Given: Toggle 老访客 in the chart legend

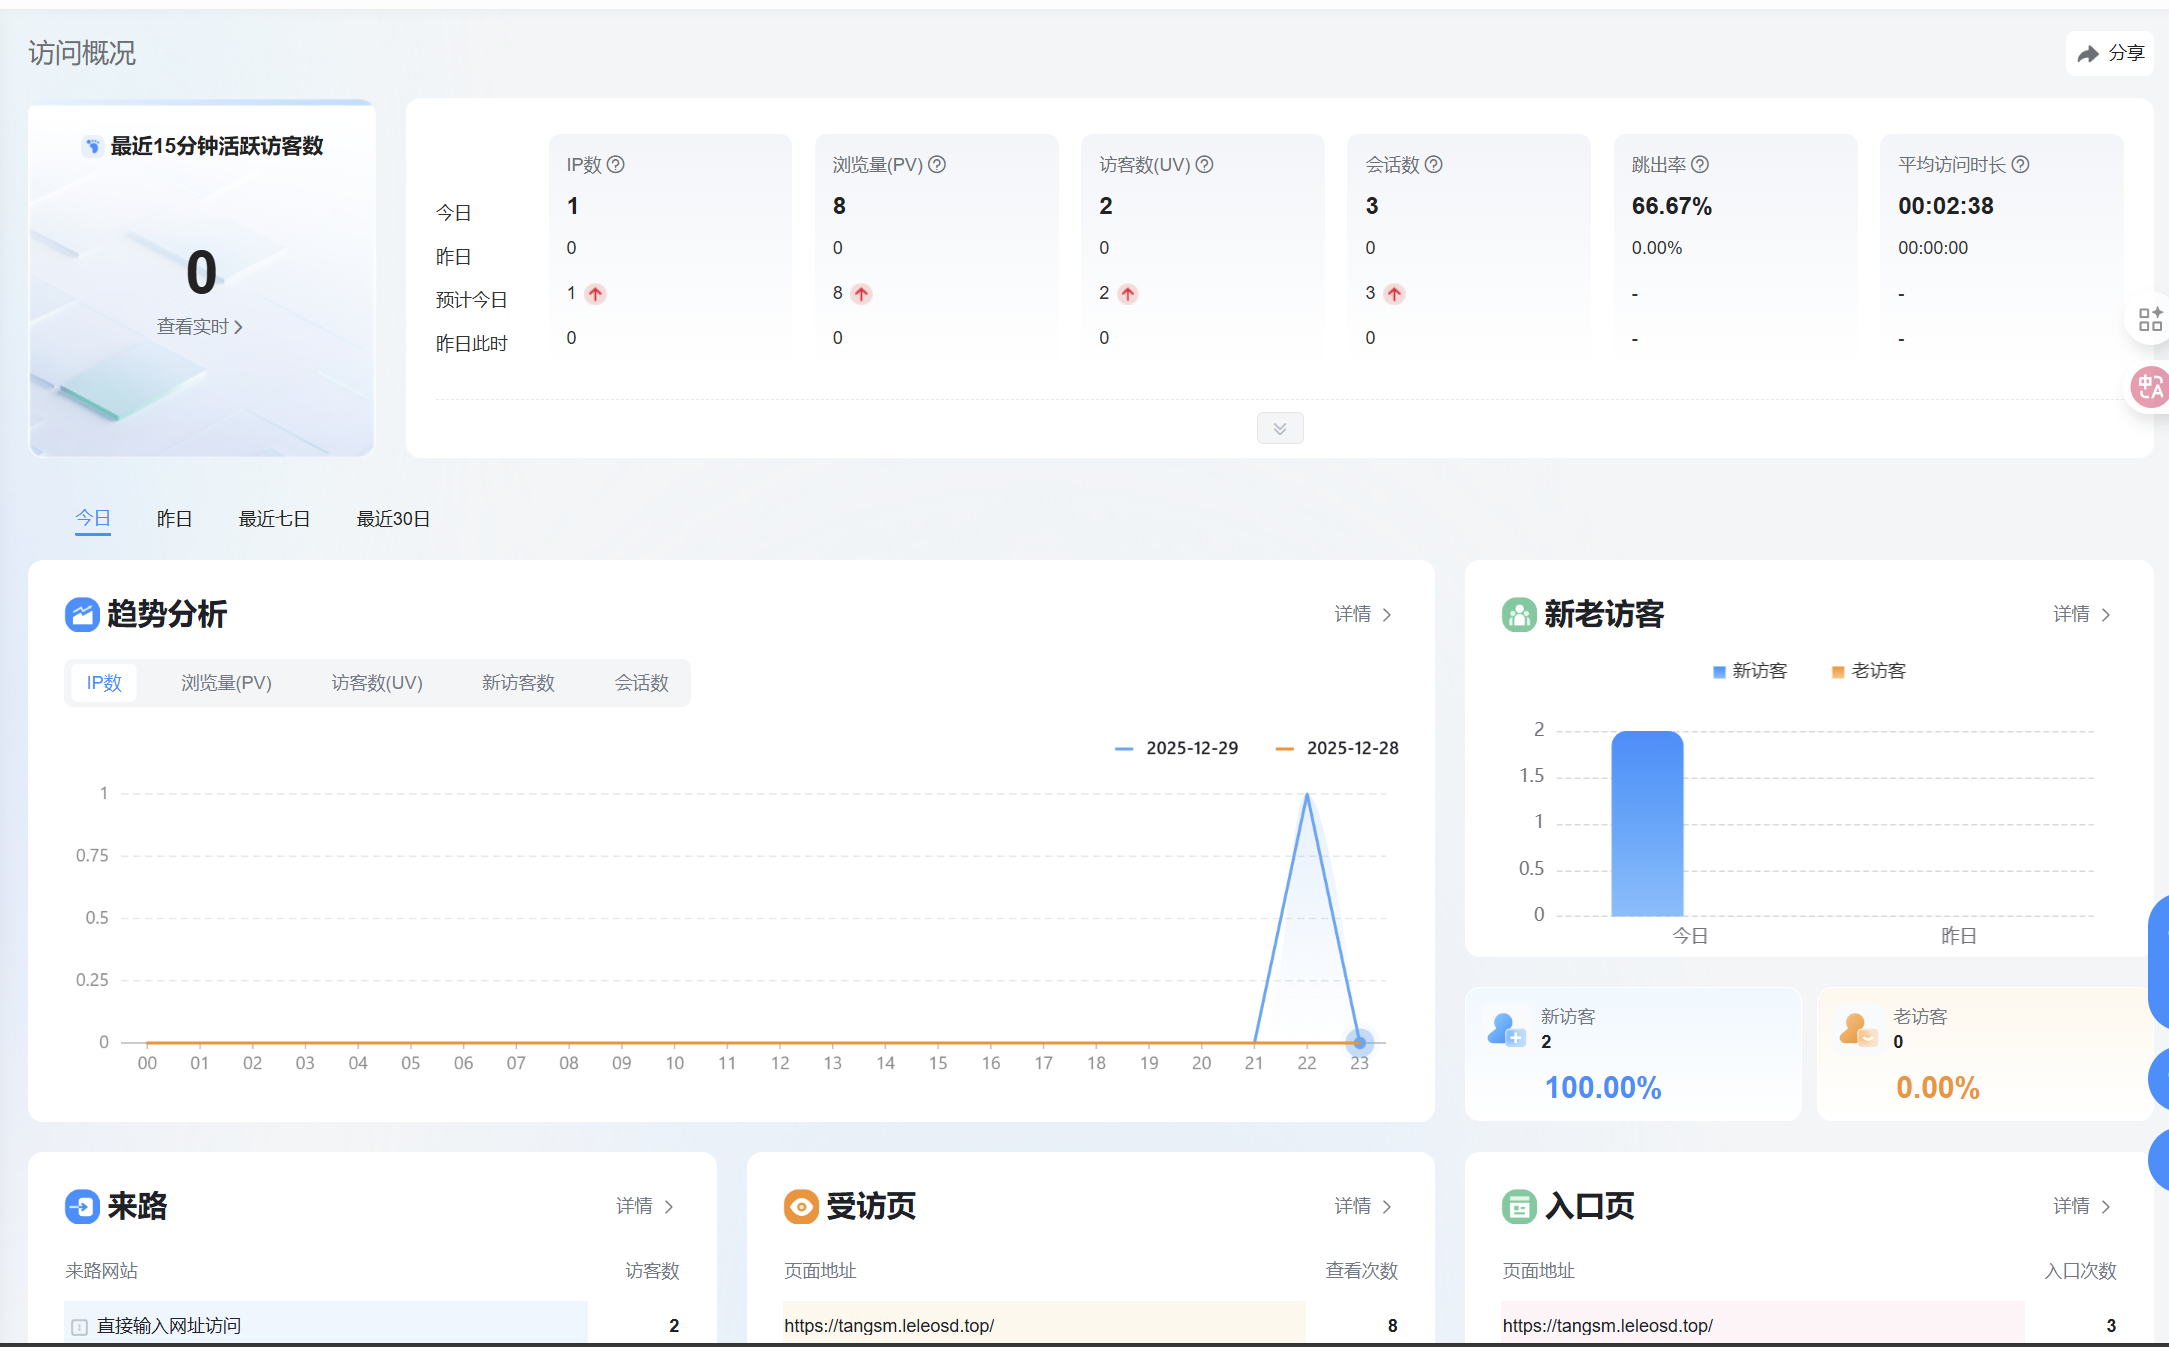Looking at the screenshot, I should pos(1868,670).
